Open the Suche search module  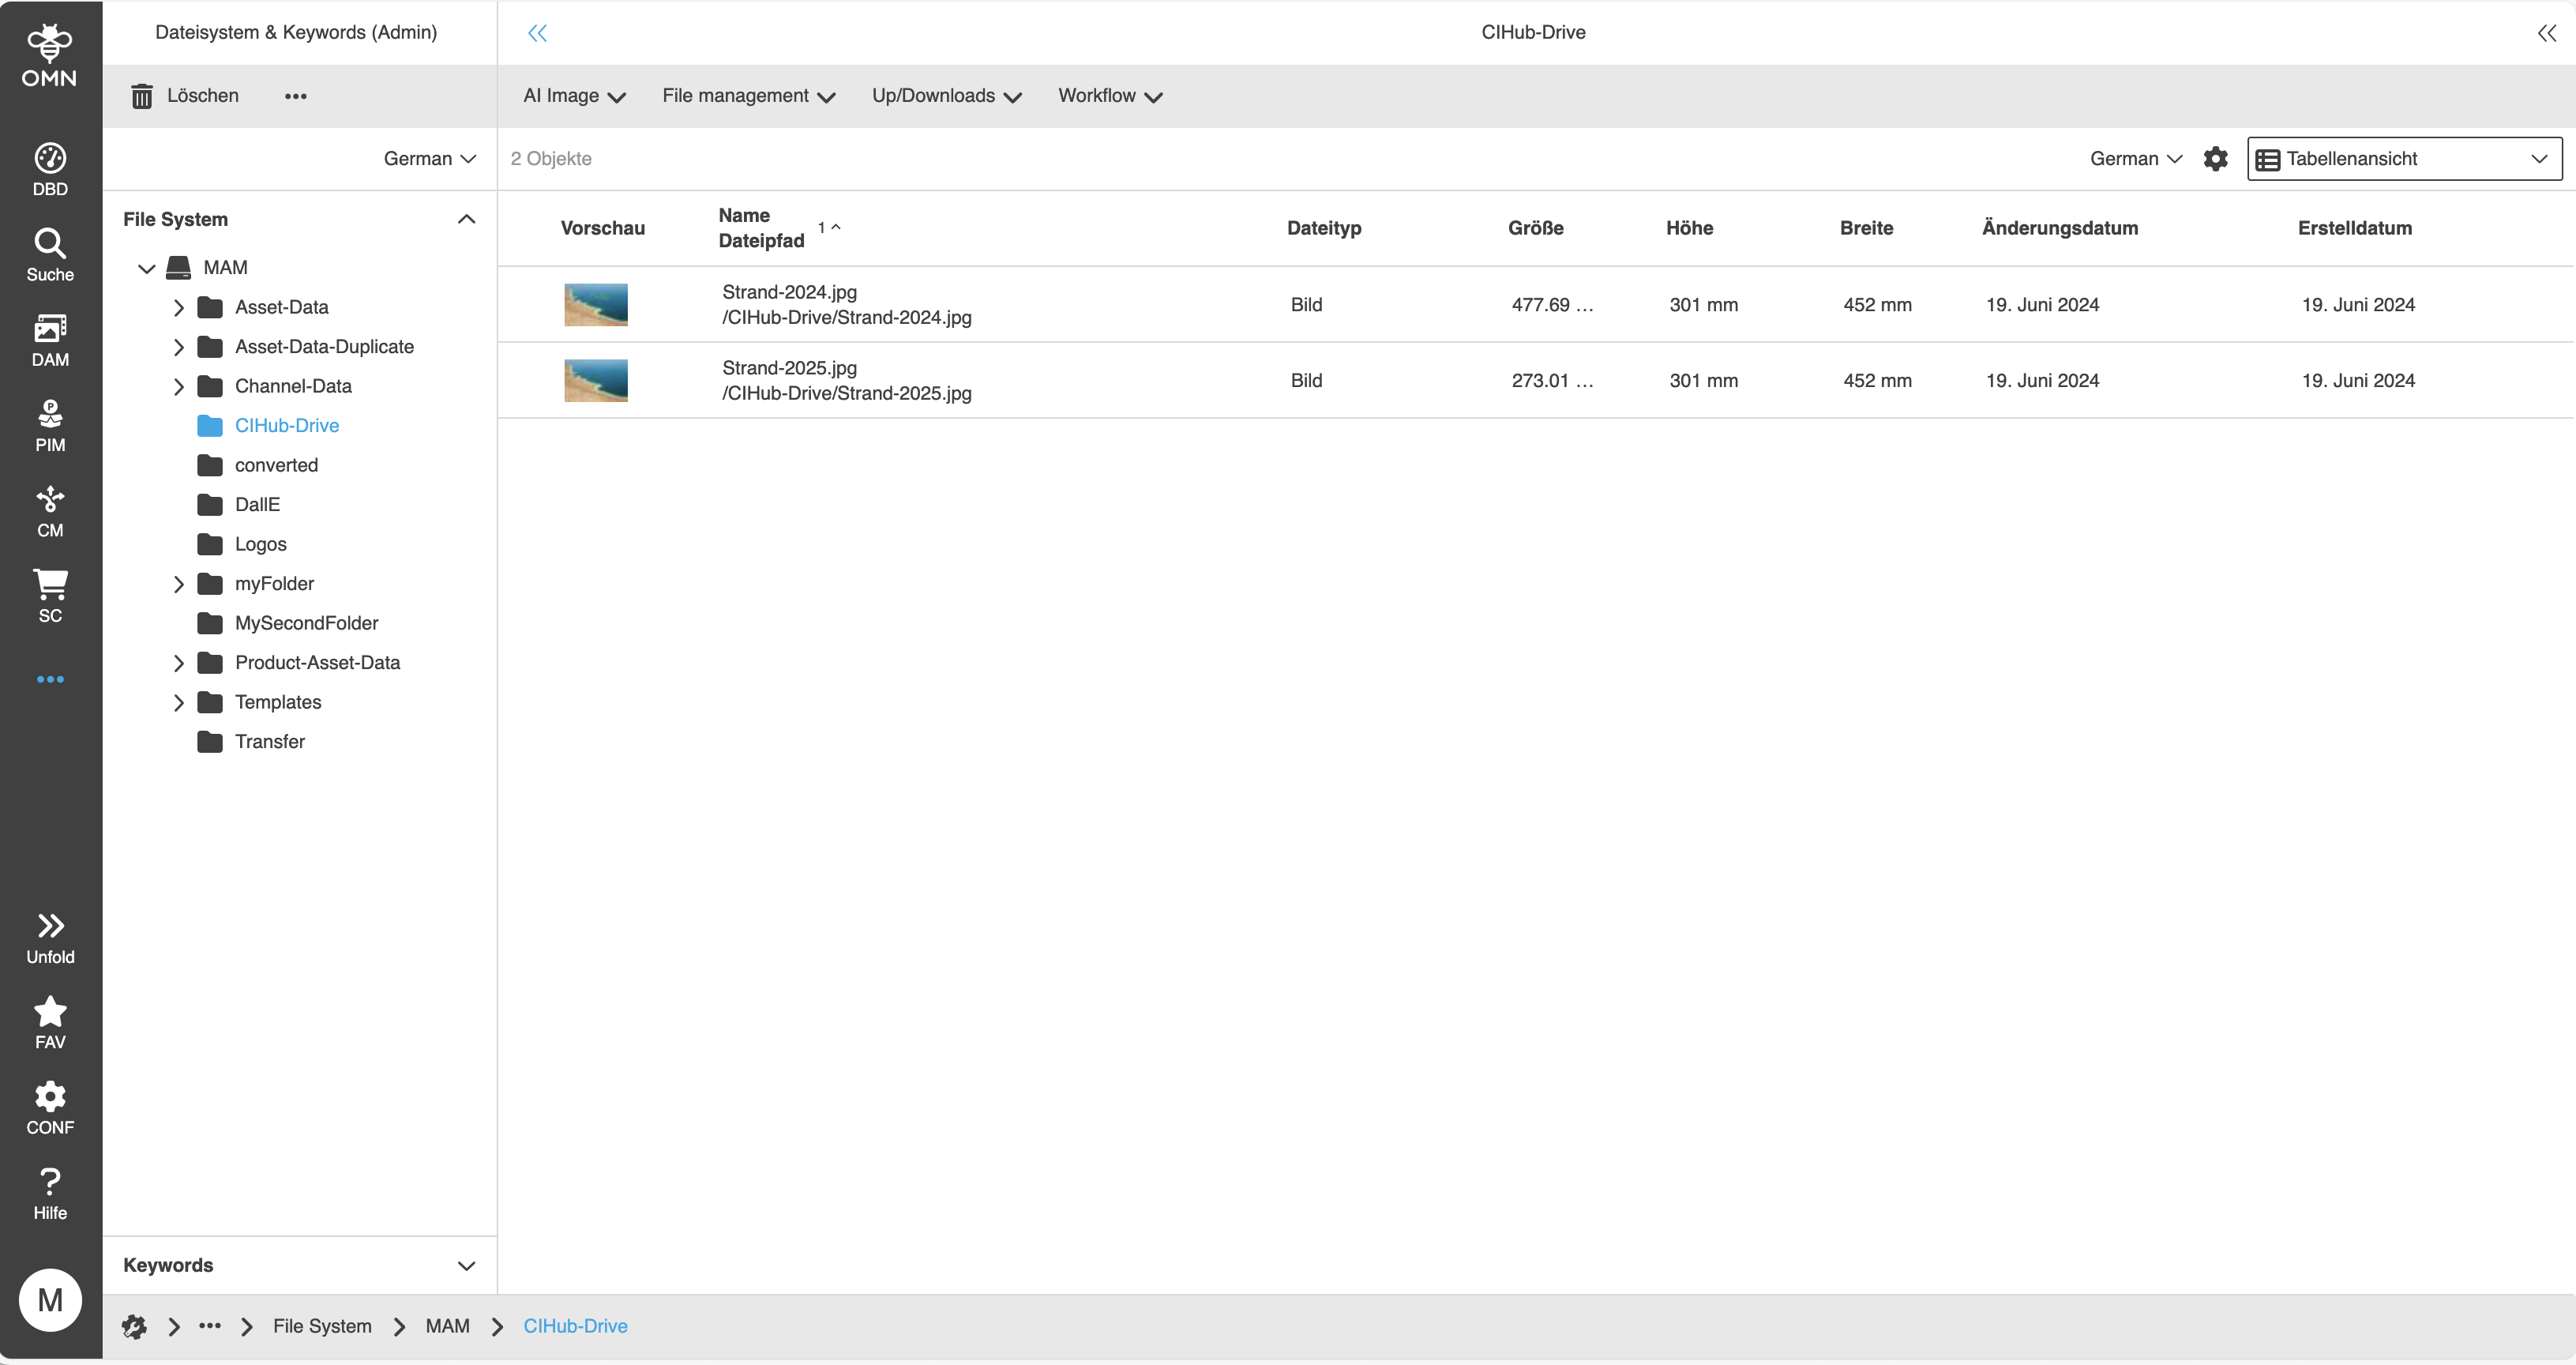(x=50, y=255)
